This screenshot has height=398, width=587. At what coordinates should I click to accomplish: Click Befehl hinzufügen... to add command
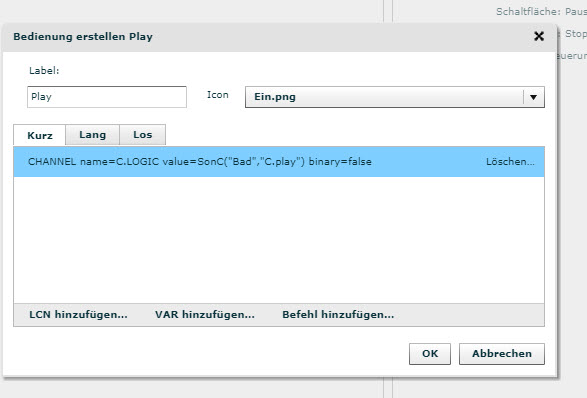pos(338,315)
